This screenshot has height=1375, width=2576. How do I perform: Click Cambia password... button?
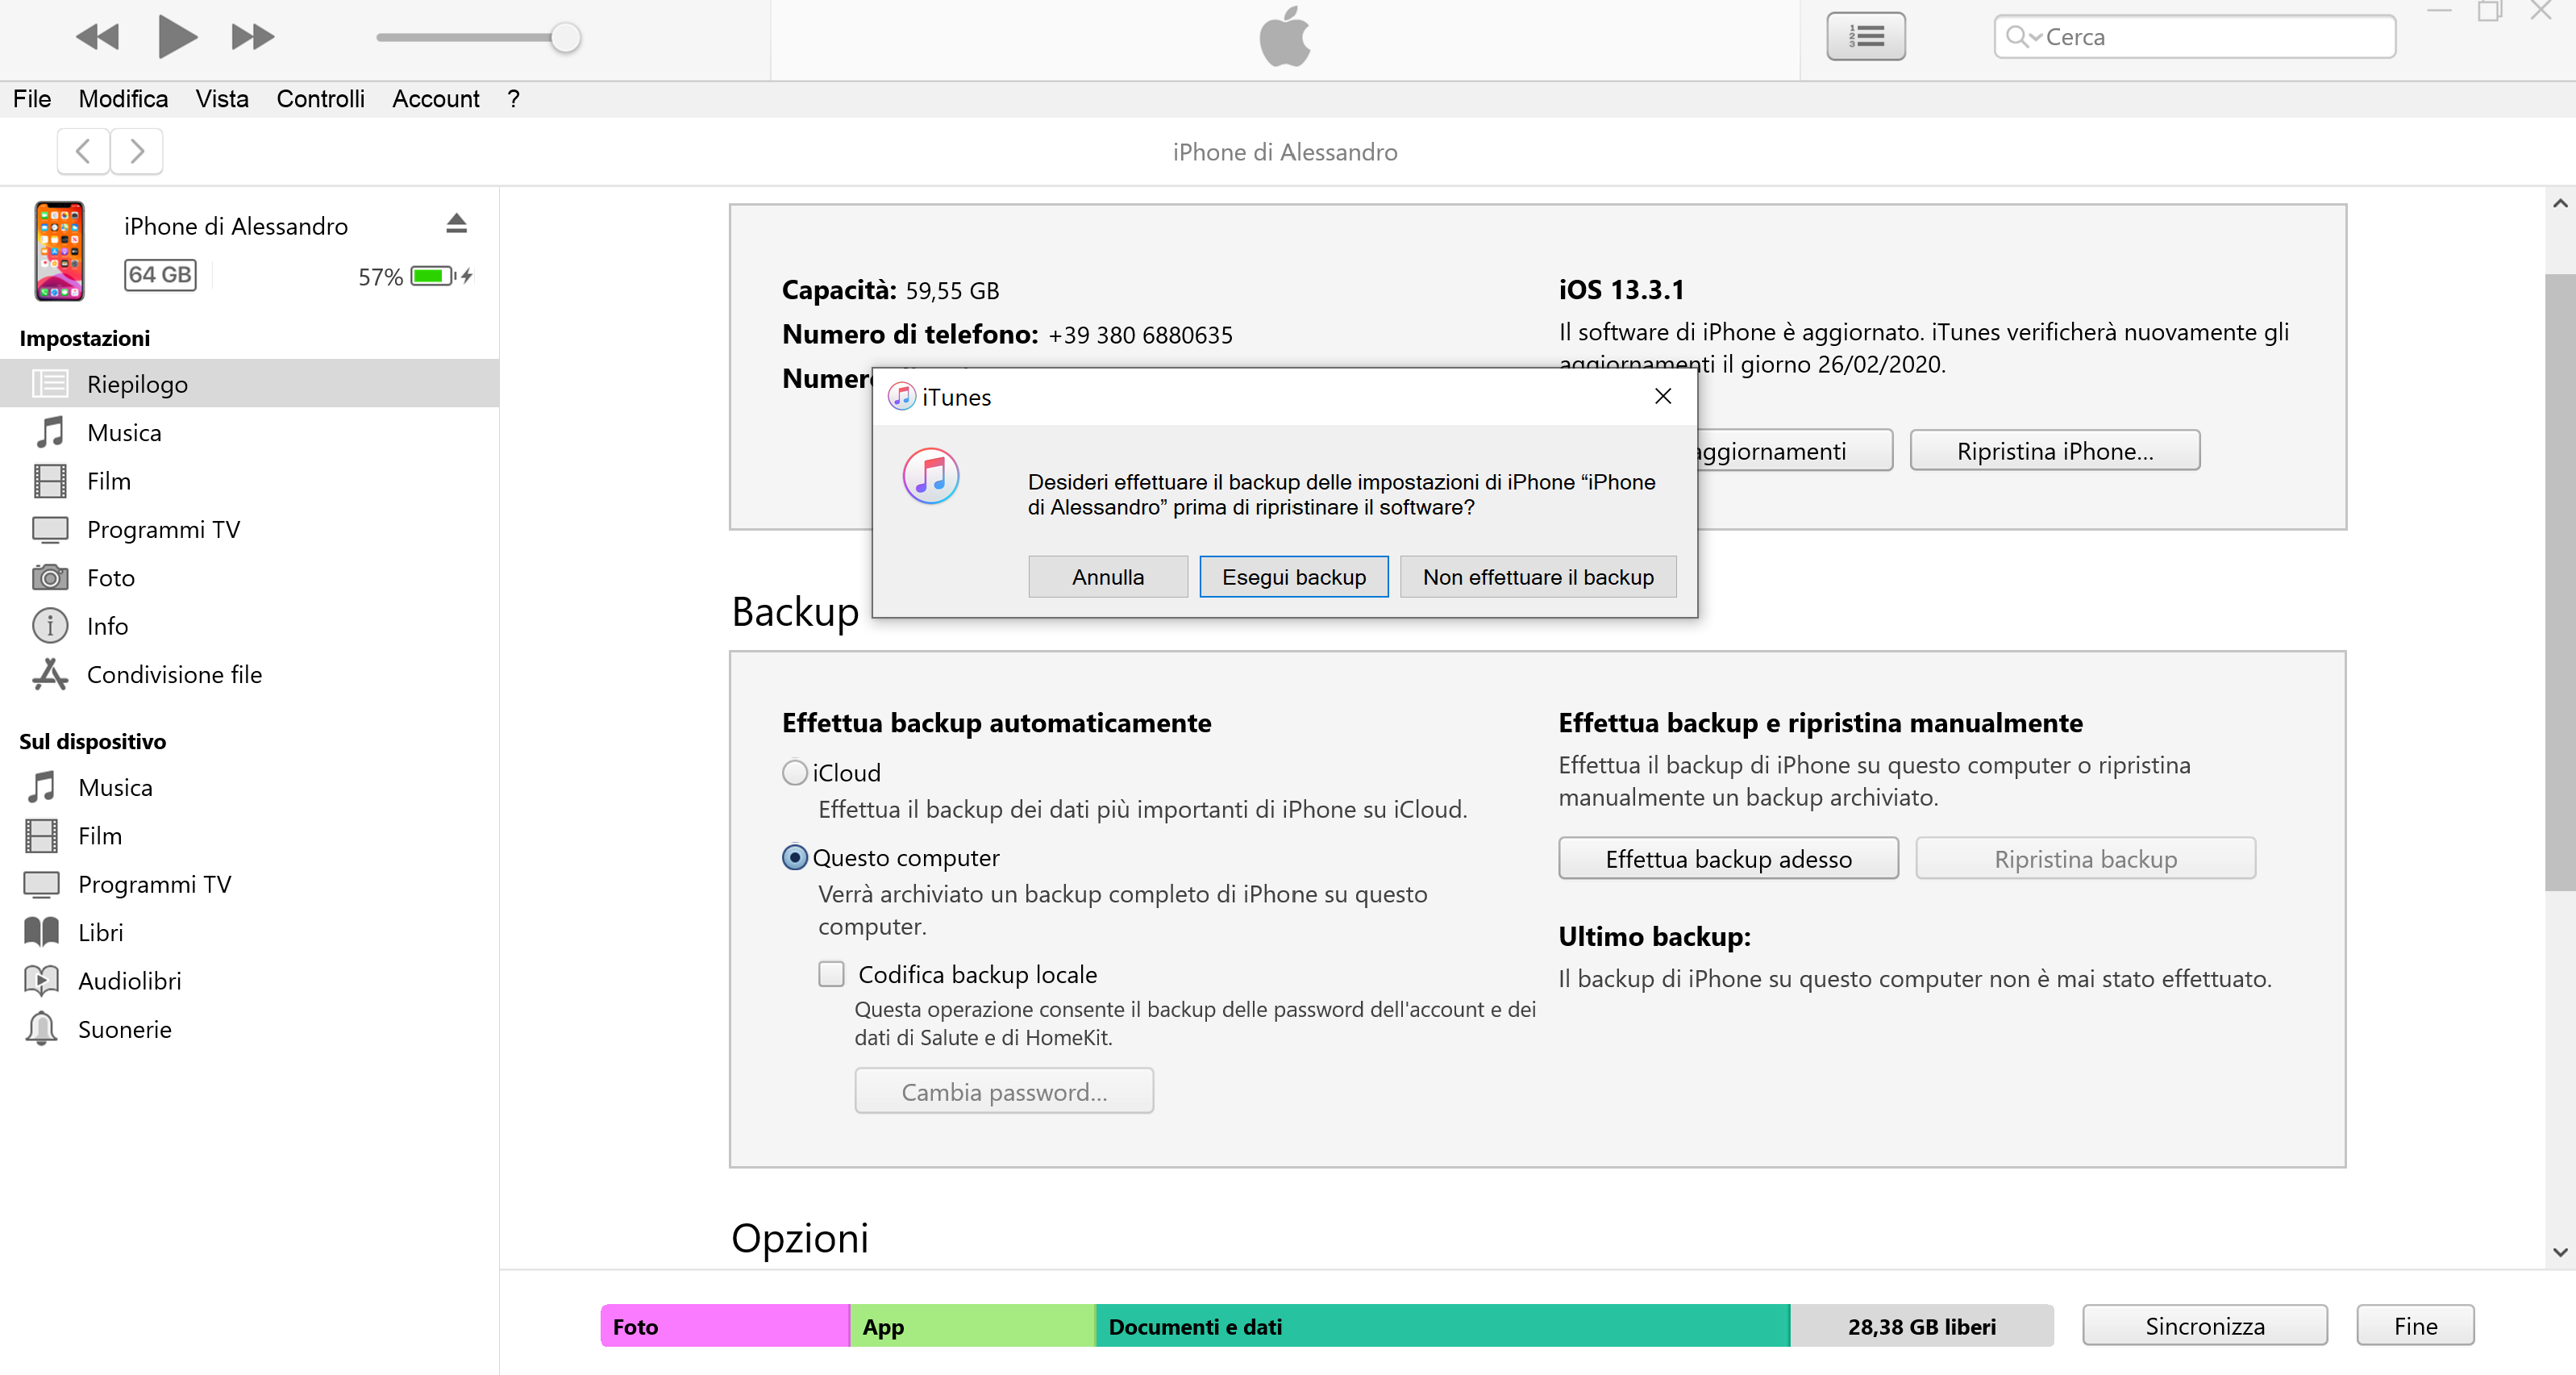(x=1004, y=1092)
